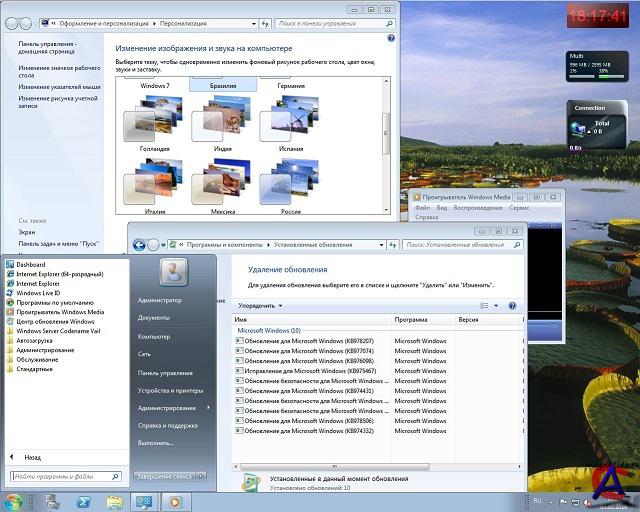Click horizontal scrollbar in updates list

(x=335, y=466)
